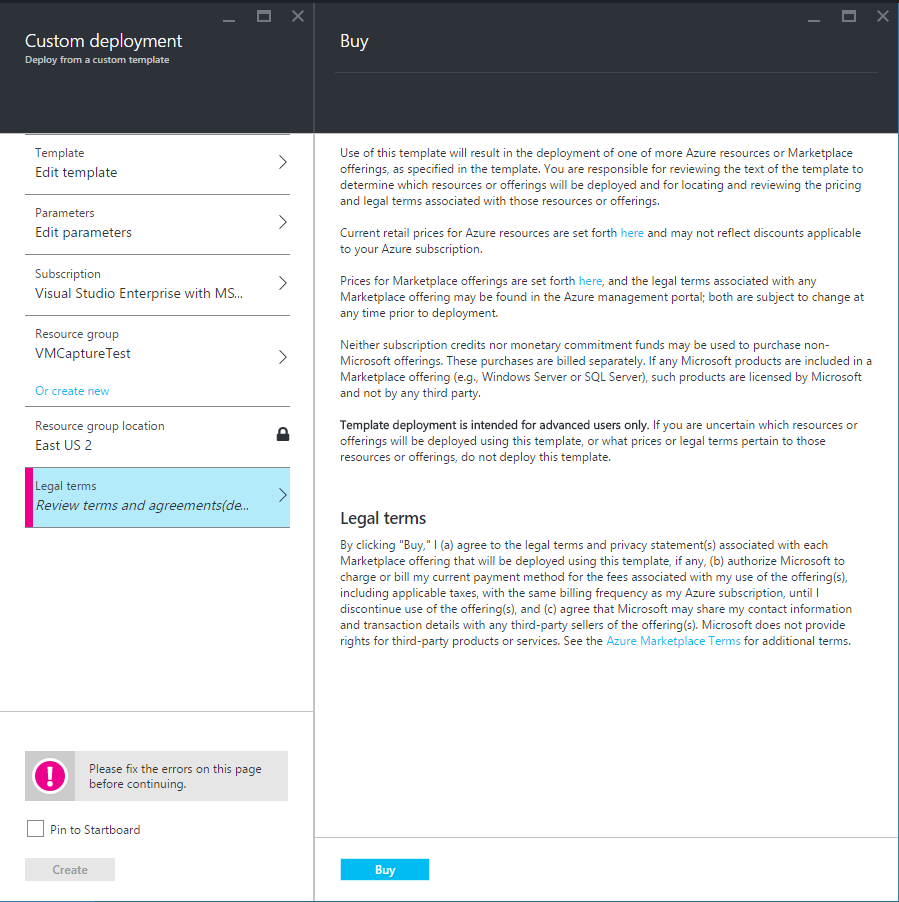Image resolution: width=899 pixels, height=902 pixels.
Task: Select the VMCaptureTest resource group text
Action: (83, 354)
